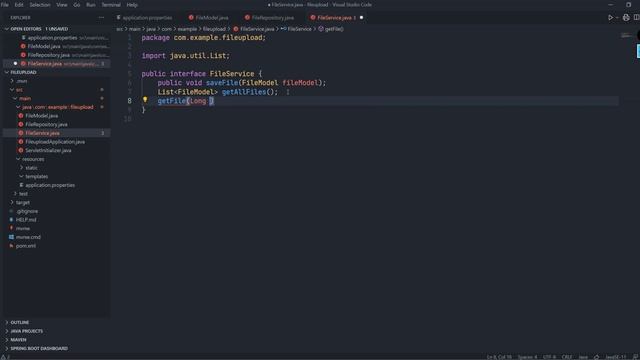Open the Help menu
The height and width of the screenshot is (360, 640).
132,5
